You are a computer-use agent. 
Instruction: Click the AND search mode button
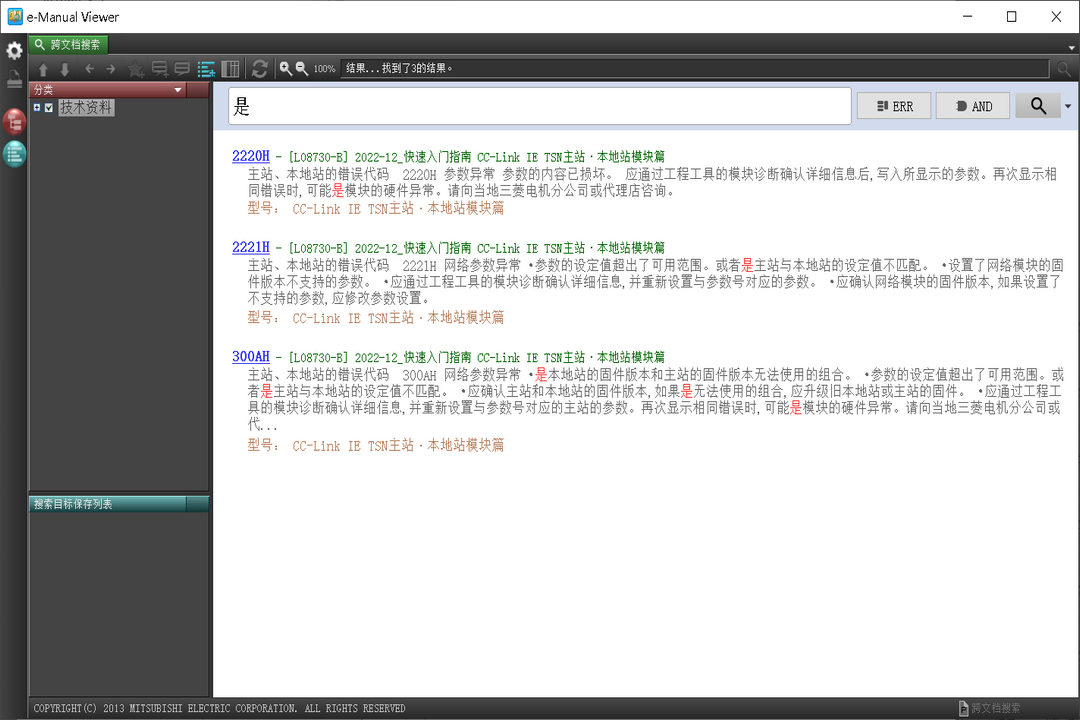coord(971,105)
